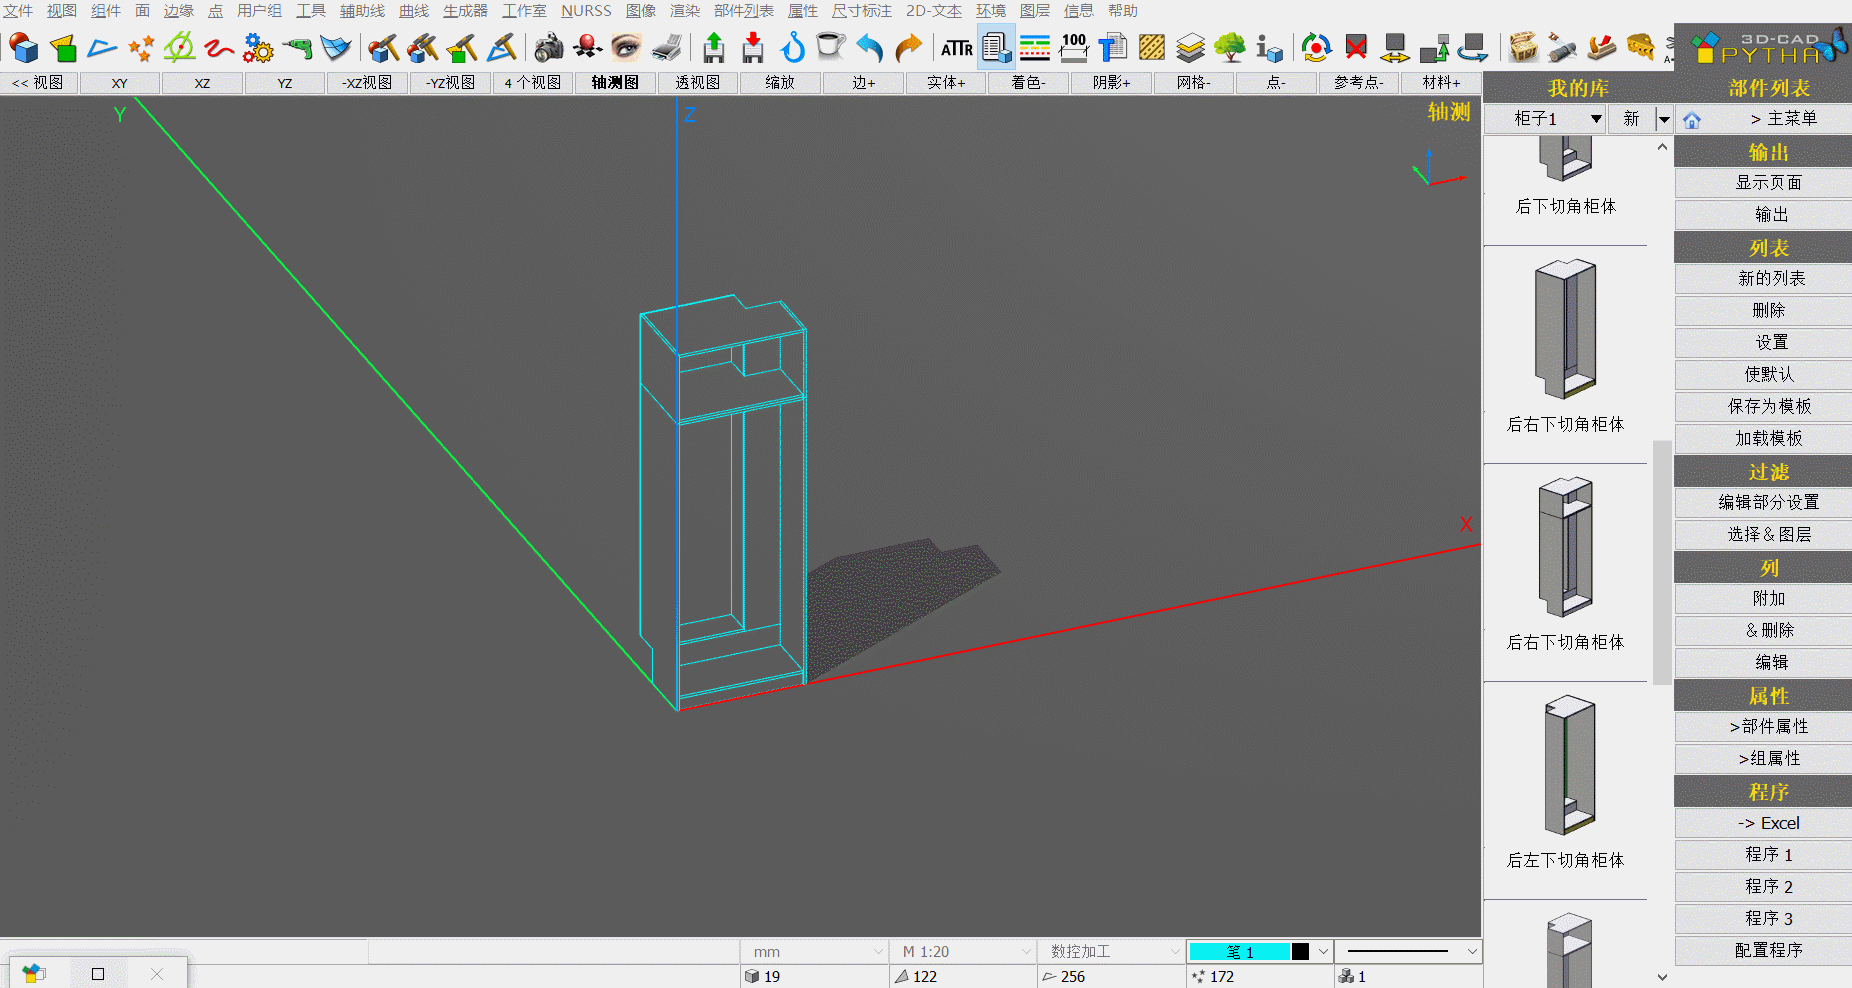Open the hatched material texture icon
1852x988 pixels.
pyautogui.click(x=1152, y=47)
